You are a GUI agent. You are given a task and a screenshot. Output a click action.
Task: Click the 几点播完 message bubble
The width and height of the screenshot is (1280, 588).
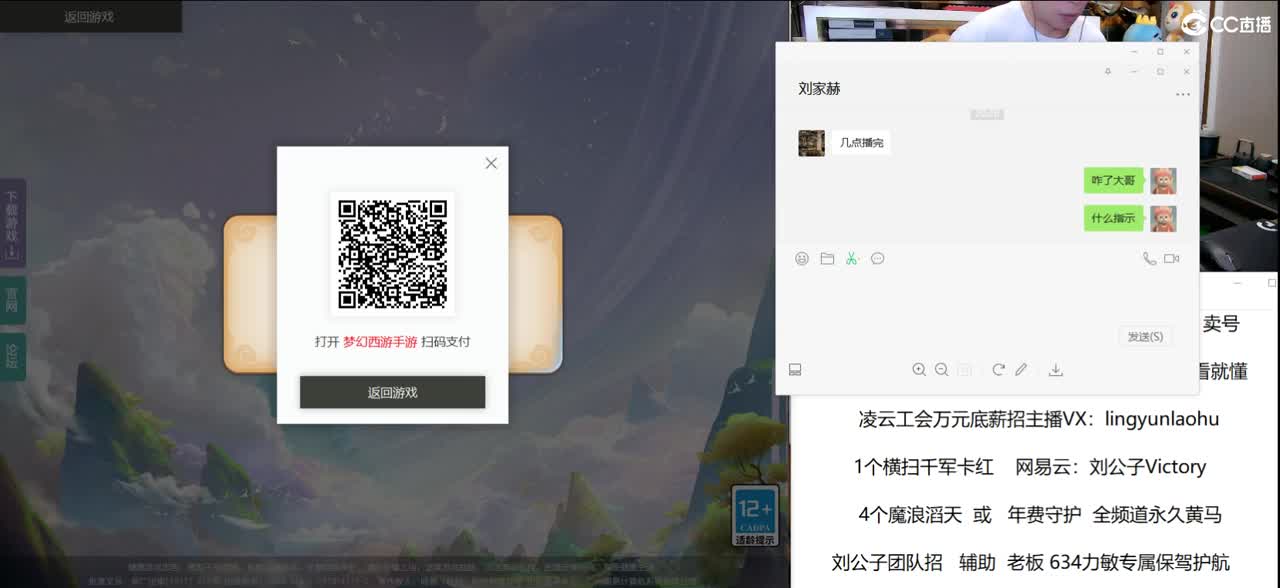[x=861, y=143]
